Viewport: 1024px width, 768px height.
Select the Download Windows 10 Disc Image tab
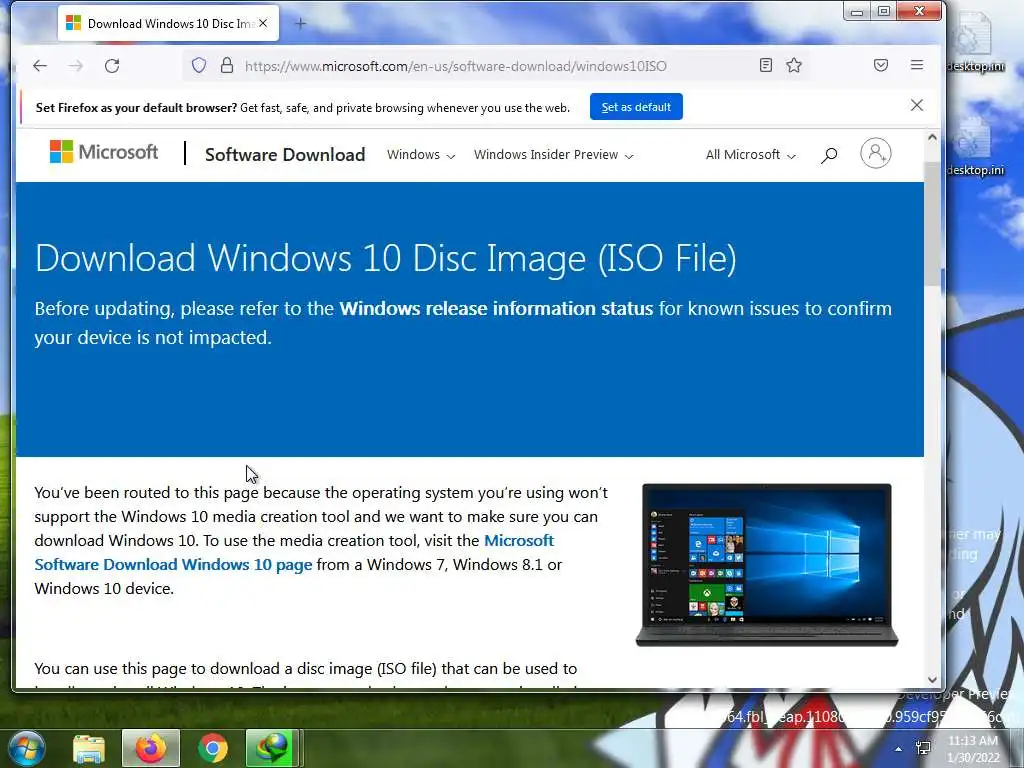click(x=168, y=24)
